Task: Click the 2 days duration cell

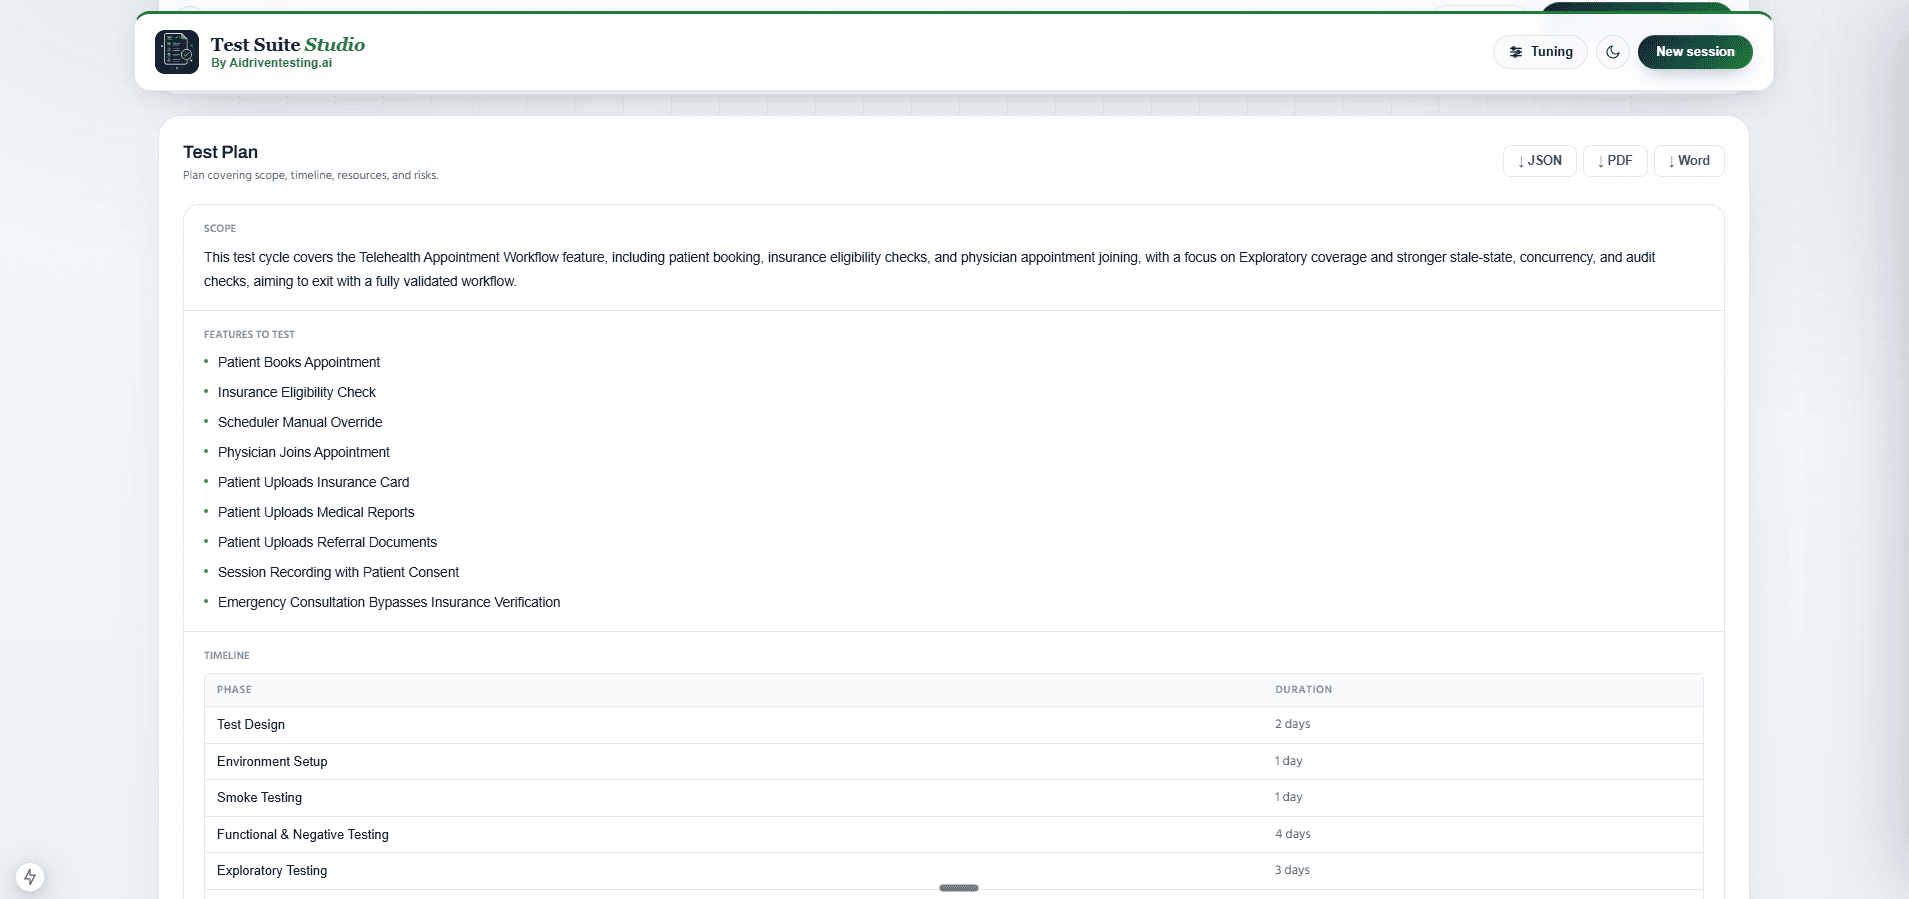Action: [1292, 724]
